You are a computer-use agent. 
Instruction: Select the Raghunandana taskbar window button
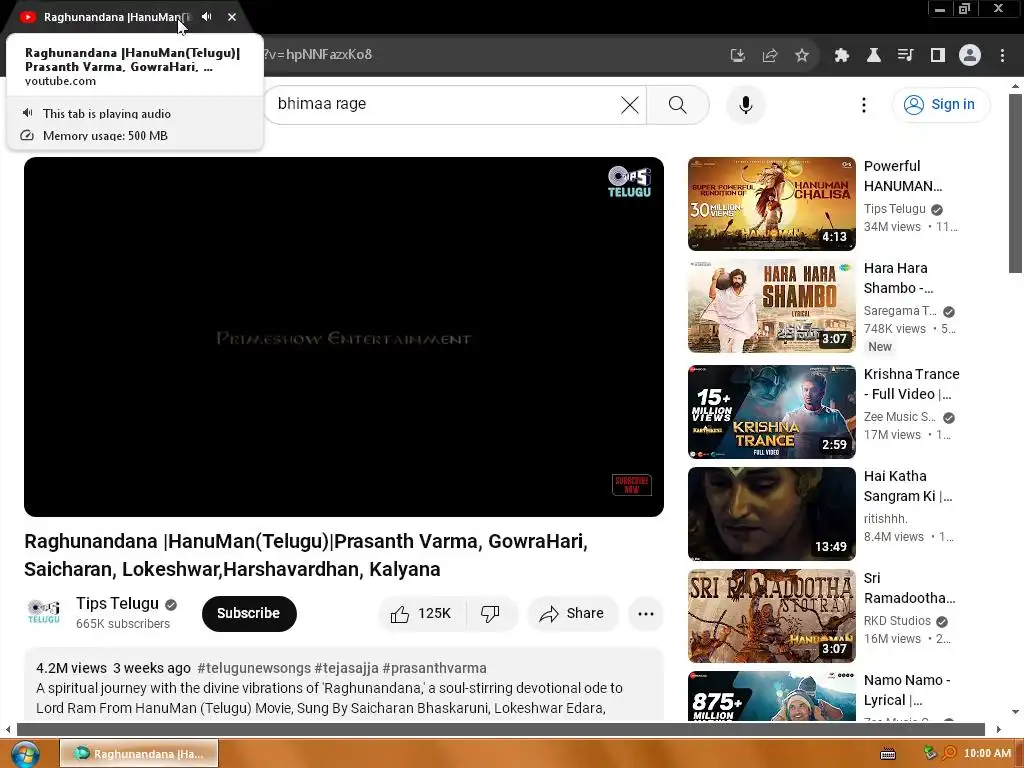coord(139,754)
